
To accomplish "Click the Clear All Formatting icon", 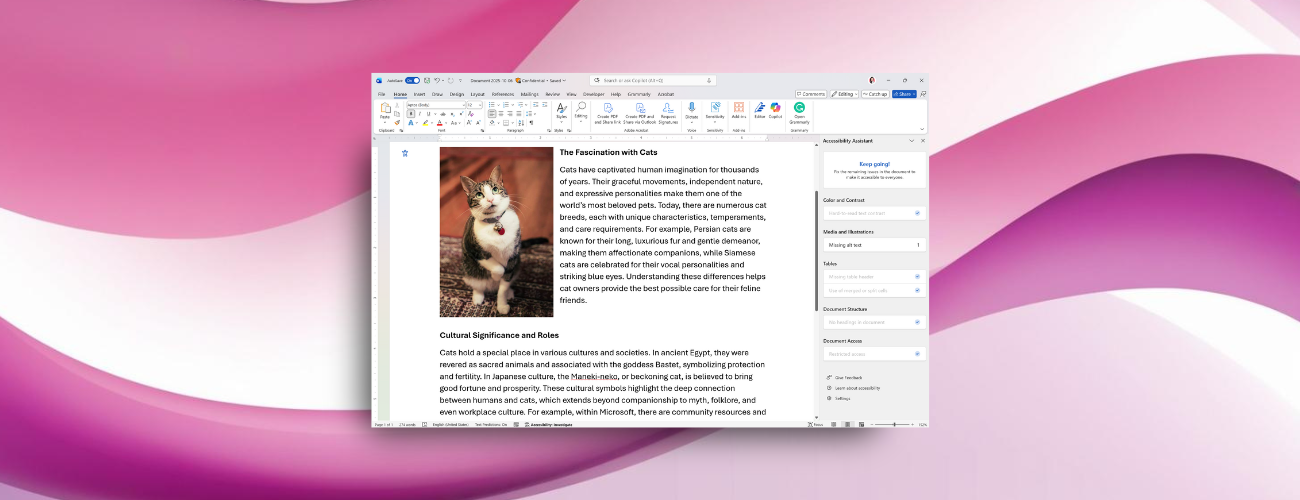I will pyautogui.click(x=471, y=114).
